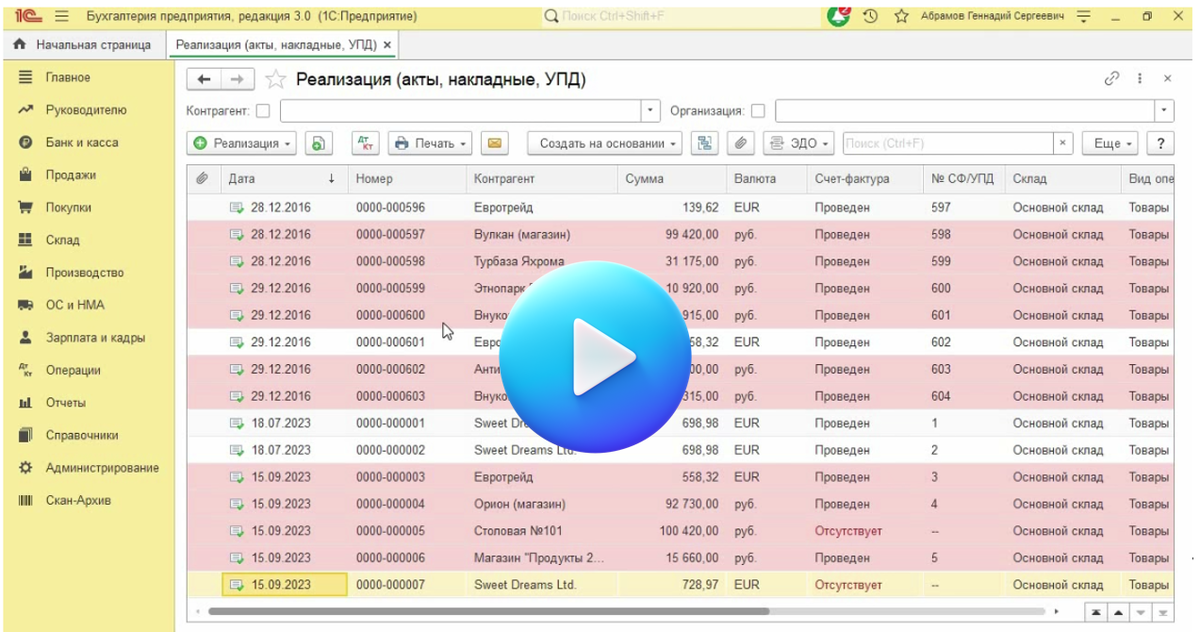The image size is (1200, 632).
Task: Click Отсутствует in Столовая №101 row
Action: (848, 531)
